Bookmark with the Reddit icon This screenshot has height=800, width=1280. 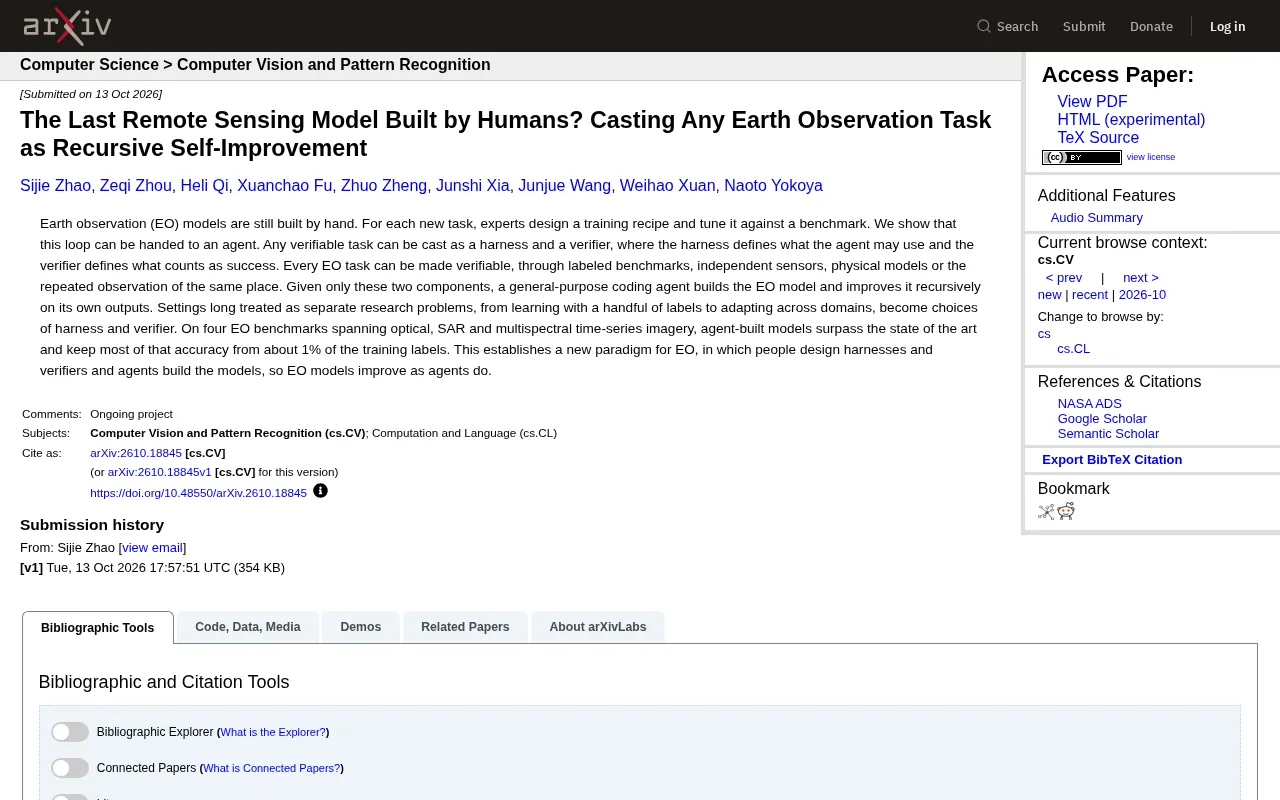coord(1066,512)
